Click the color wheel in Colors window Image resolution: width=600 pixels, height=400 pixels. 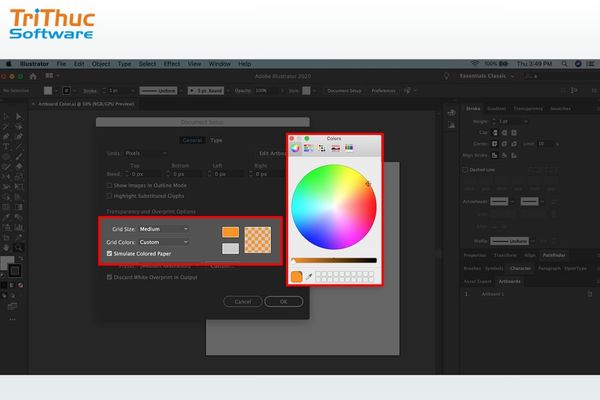(334, 207)
